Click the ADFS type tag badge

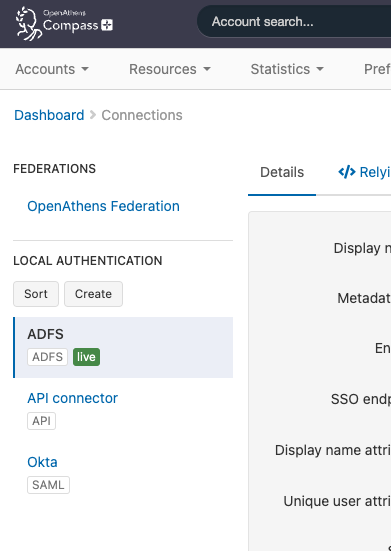(x=47, y=357)
